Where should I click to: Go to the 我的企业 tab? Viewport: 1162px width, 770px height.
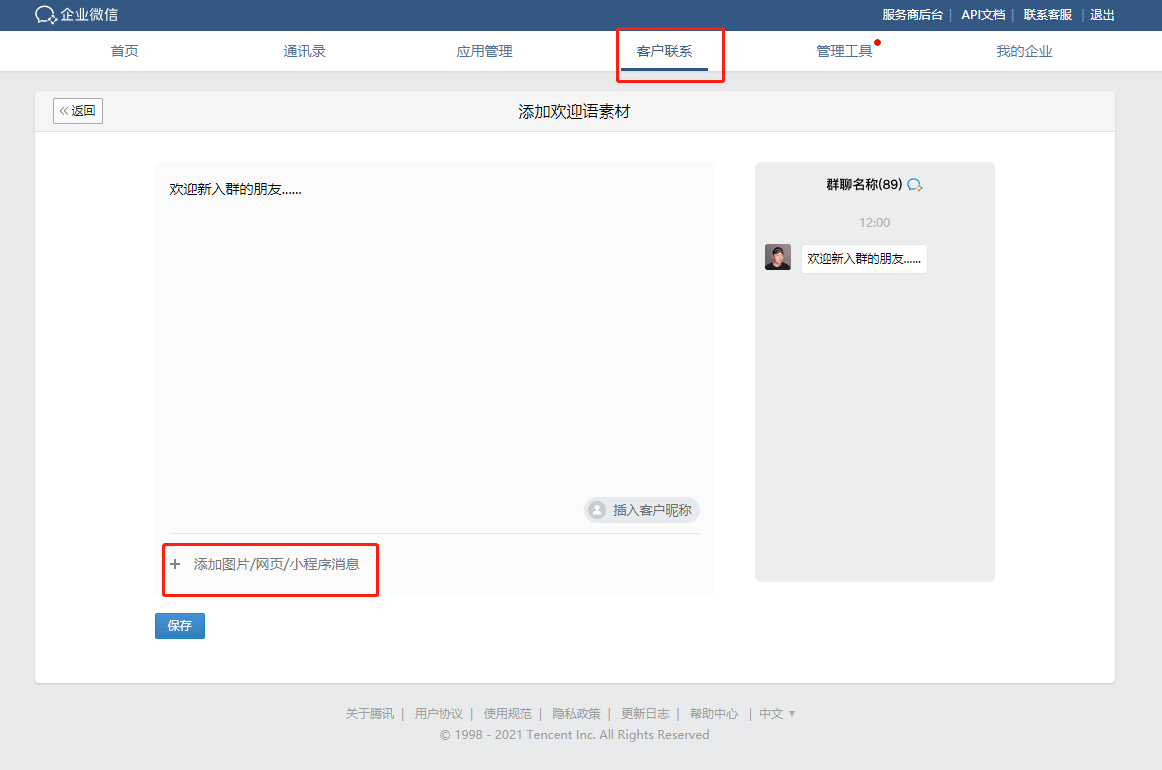[1024, 51]
